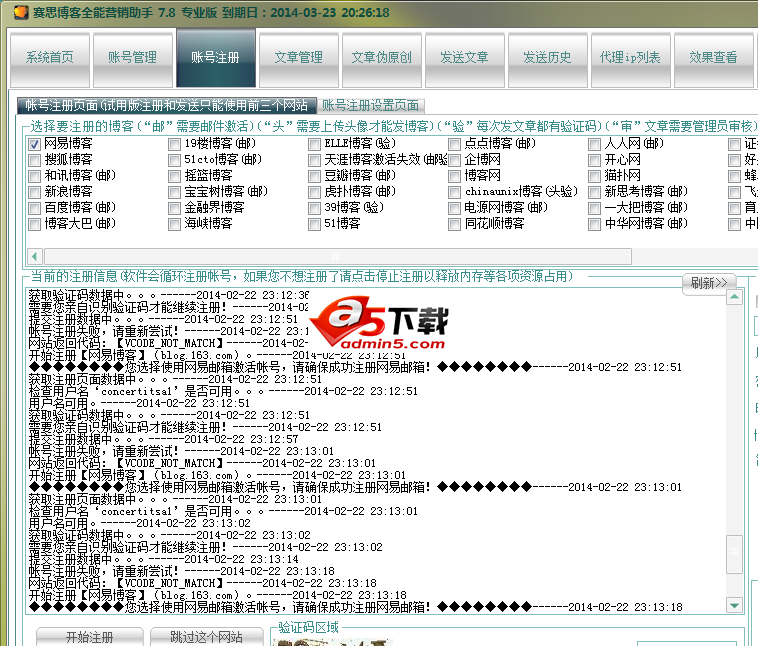Click log line 用户名可用 at 23:13:02
The width and height of the screenshot is (758, 646).
(x=140, y=523)
